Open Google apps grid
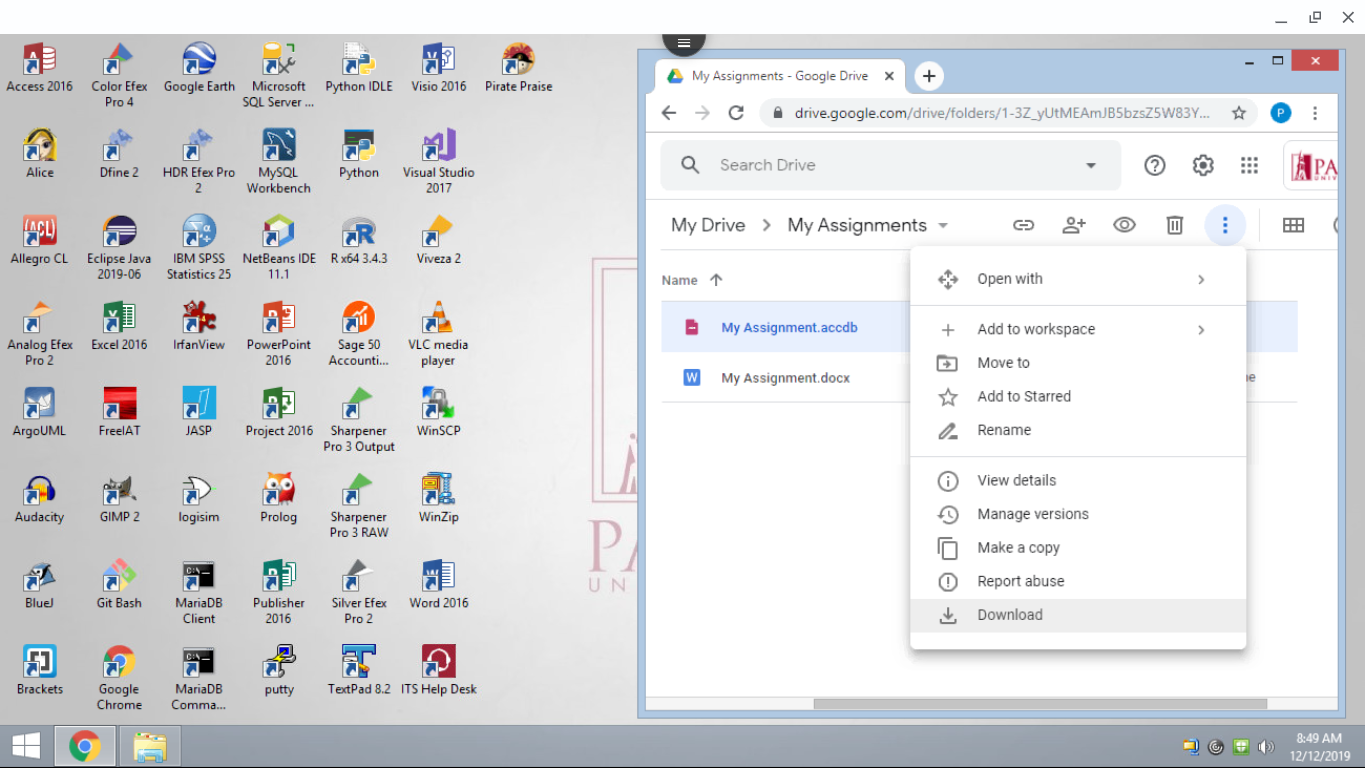The width and height of the screenshot is (1365, 768). click(x=1249, y=165)
